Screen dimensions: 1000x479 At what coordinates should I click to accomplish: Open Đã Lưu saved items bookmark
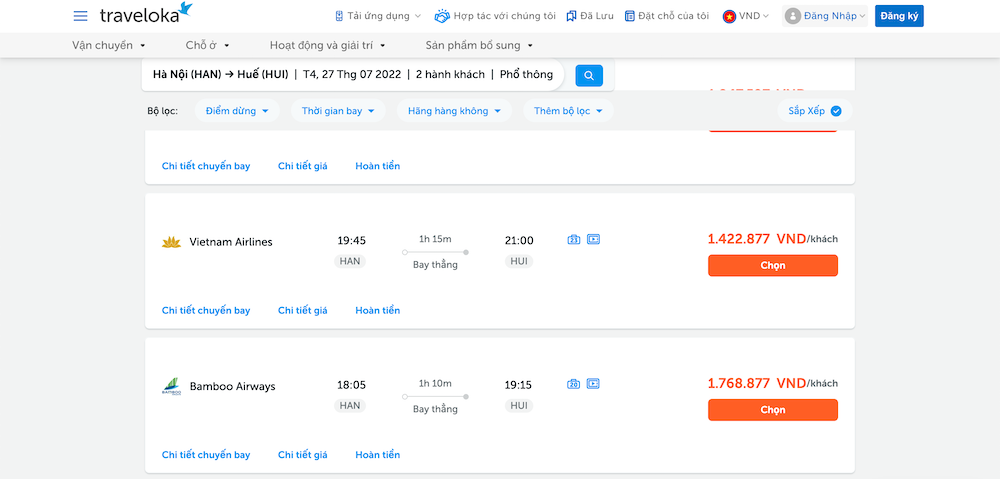coord(589,16)
